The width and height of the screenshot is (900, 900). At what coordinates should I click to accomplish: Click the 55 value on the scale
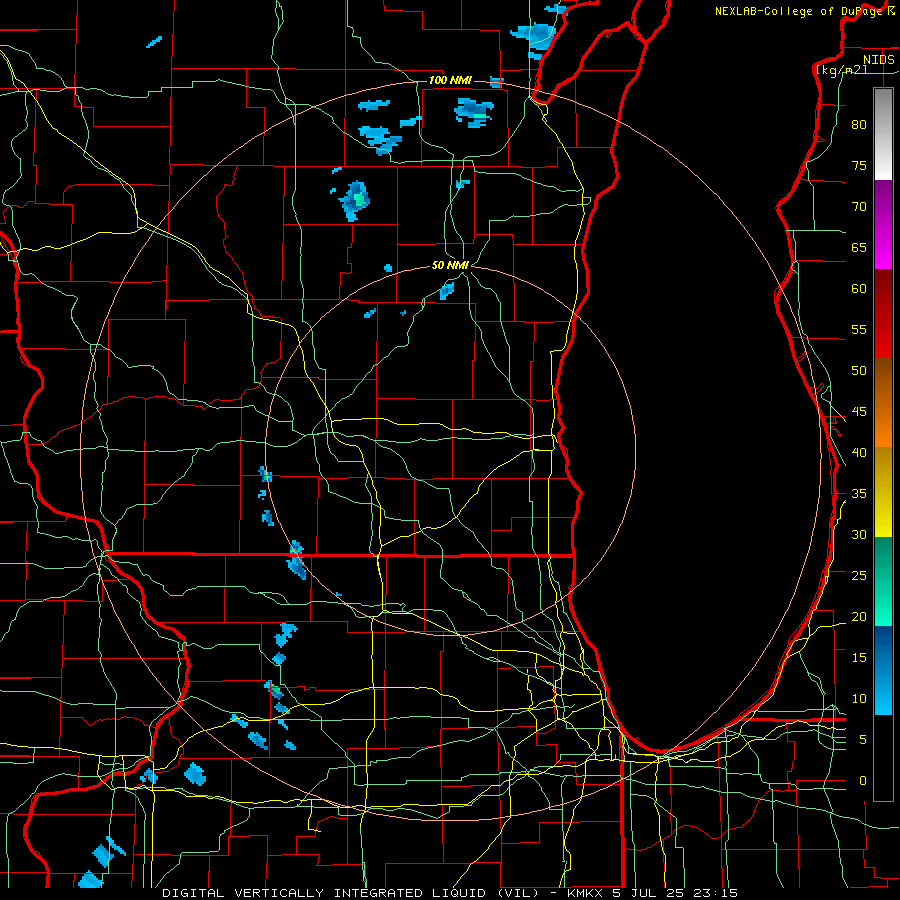pyautogui.click(x=859, y=330)
